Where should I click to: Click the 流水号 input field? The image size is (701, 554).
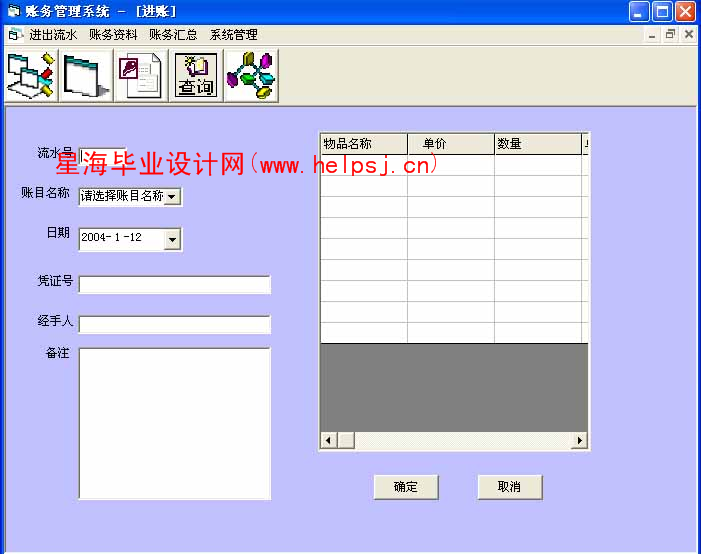[102, 155]
